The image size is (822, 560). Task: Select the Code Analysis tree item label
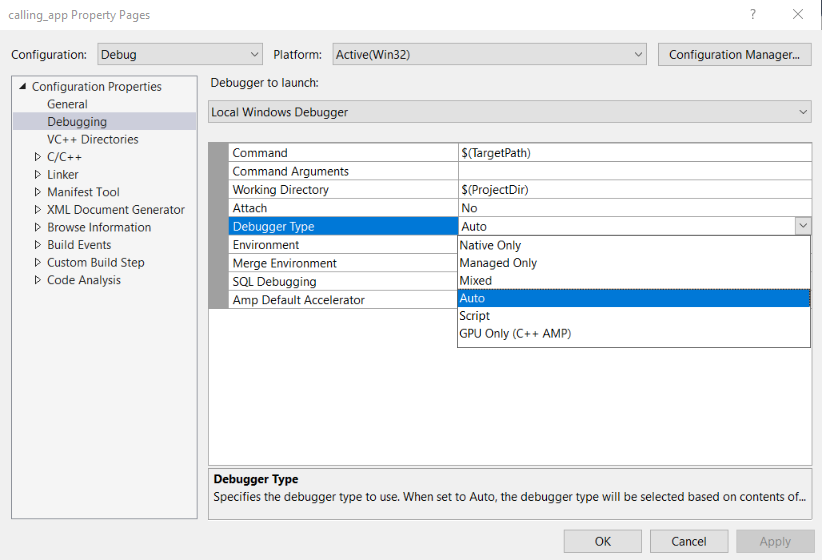[84, 280]
